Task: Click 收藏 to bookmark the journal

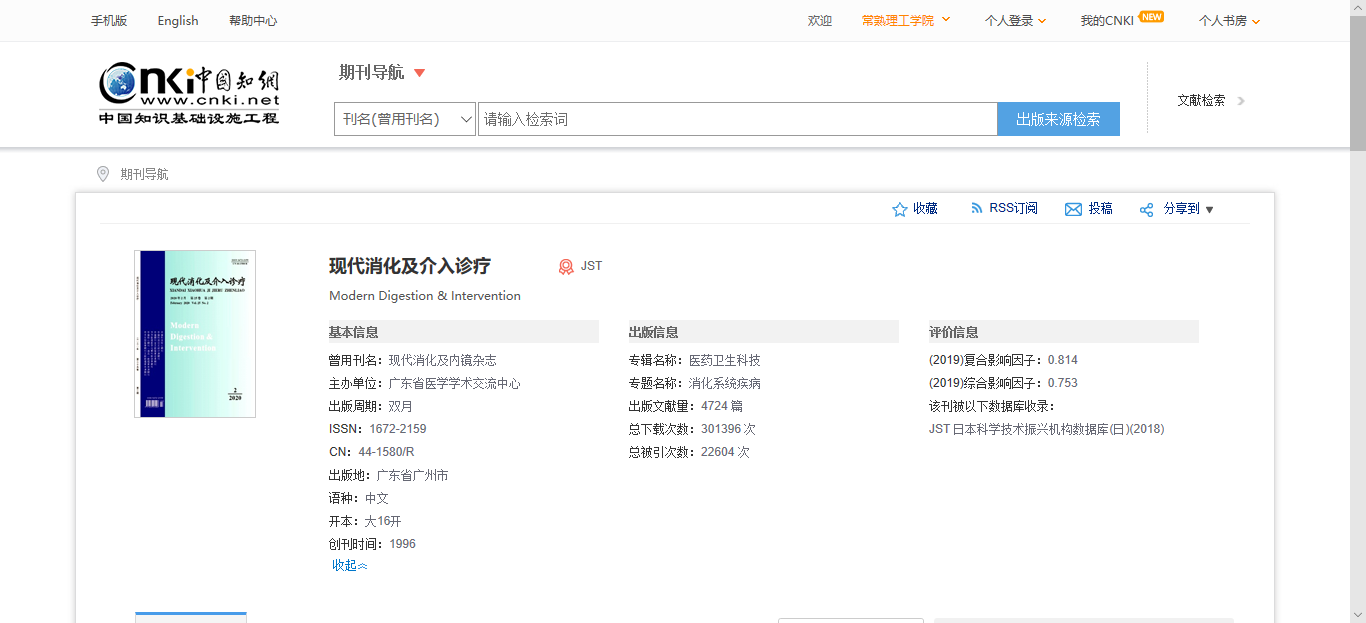Action: pyautogui.click(x=925, y=209)
